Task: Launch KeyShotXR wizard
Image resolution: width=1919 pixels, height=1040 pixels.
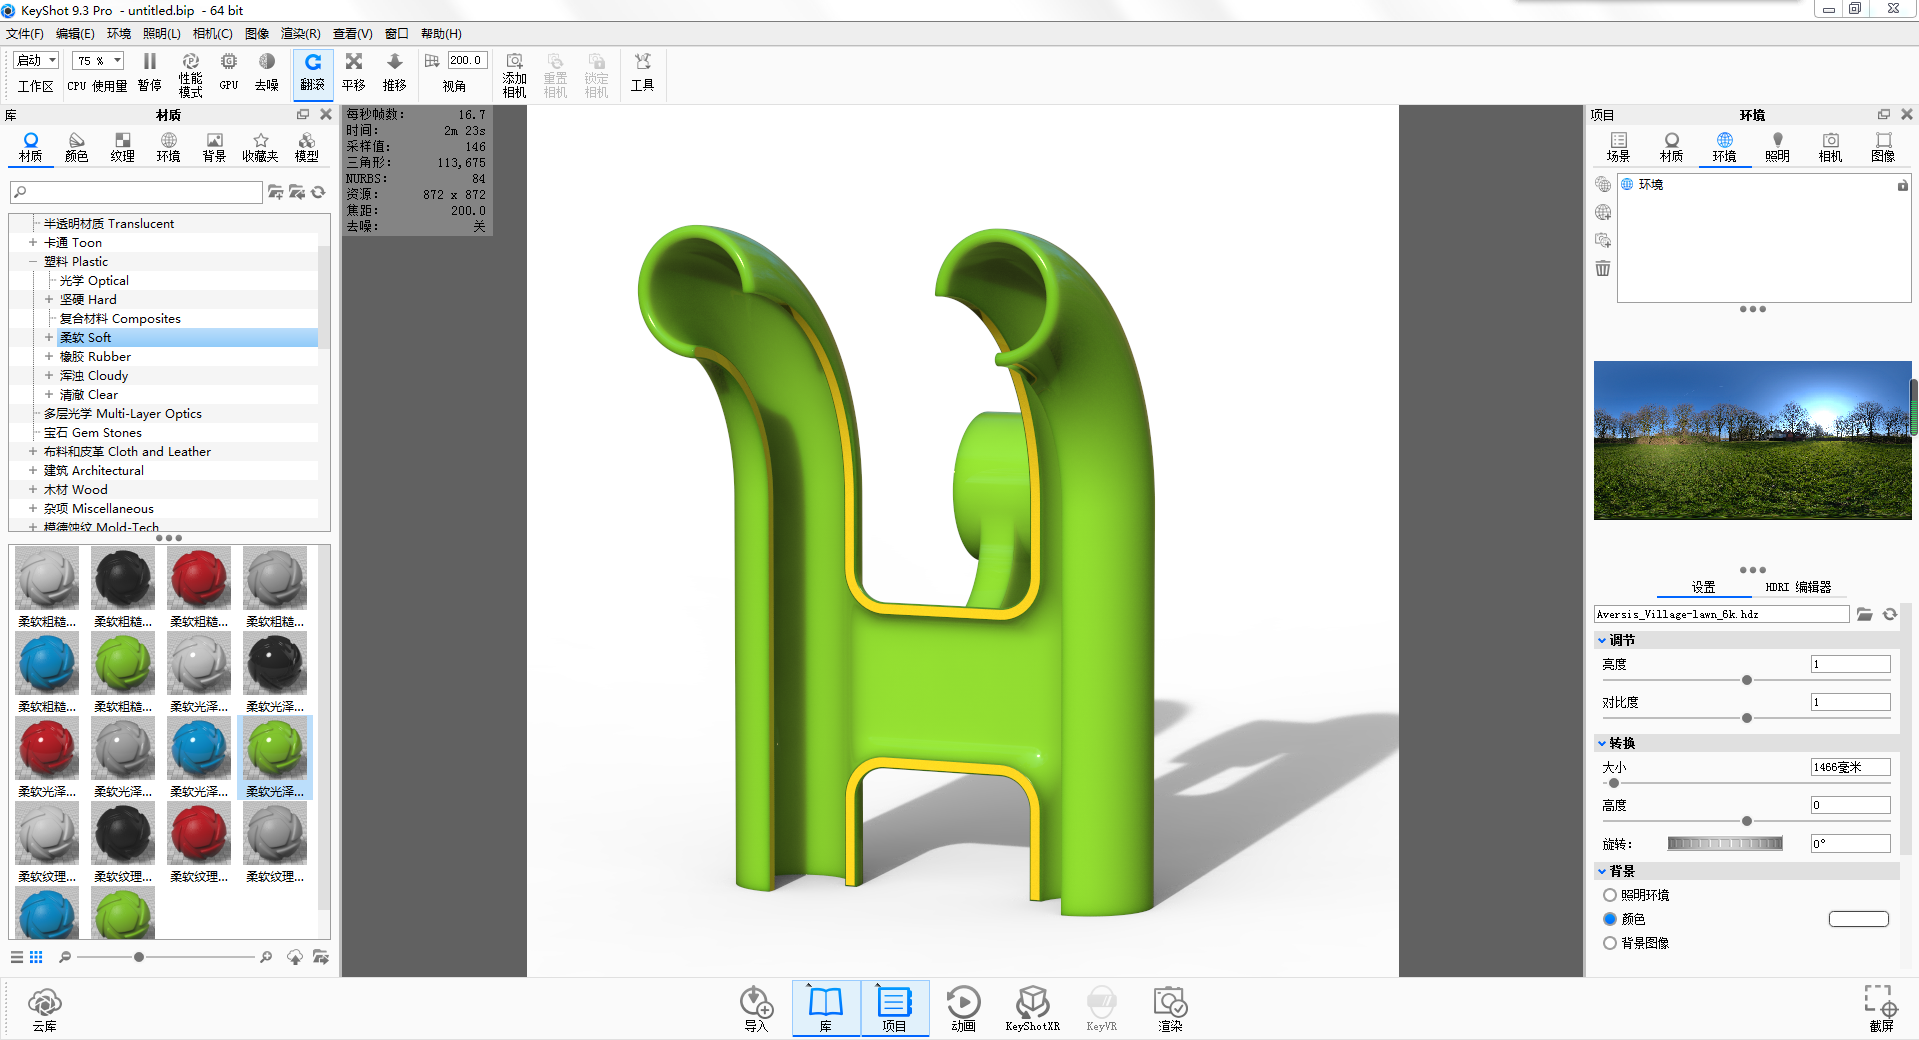Action: tap(1032, 1009)
